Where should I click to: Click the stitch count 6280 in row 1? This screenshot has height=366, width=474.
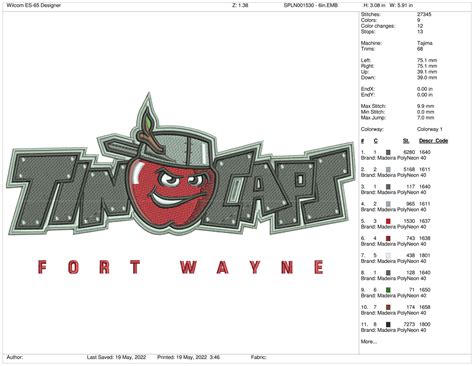tap(409, 152)
